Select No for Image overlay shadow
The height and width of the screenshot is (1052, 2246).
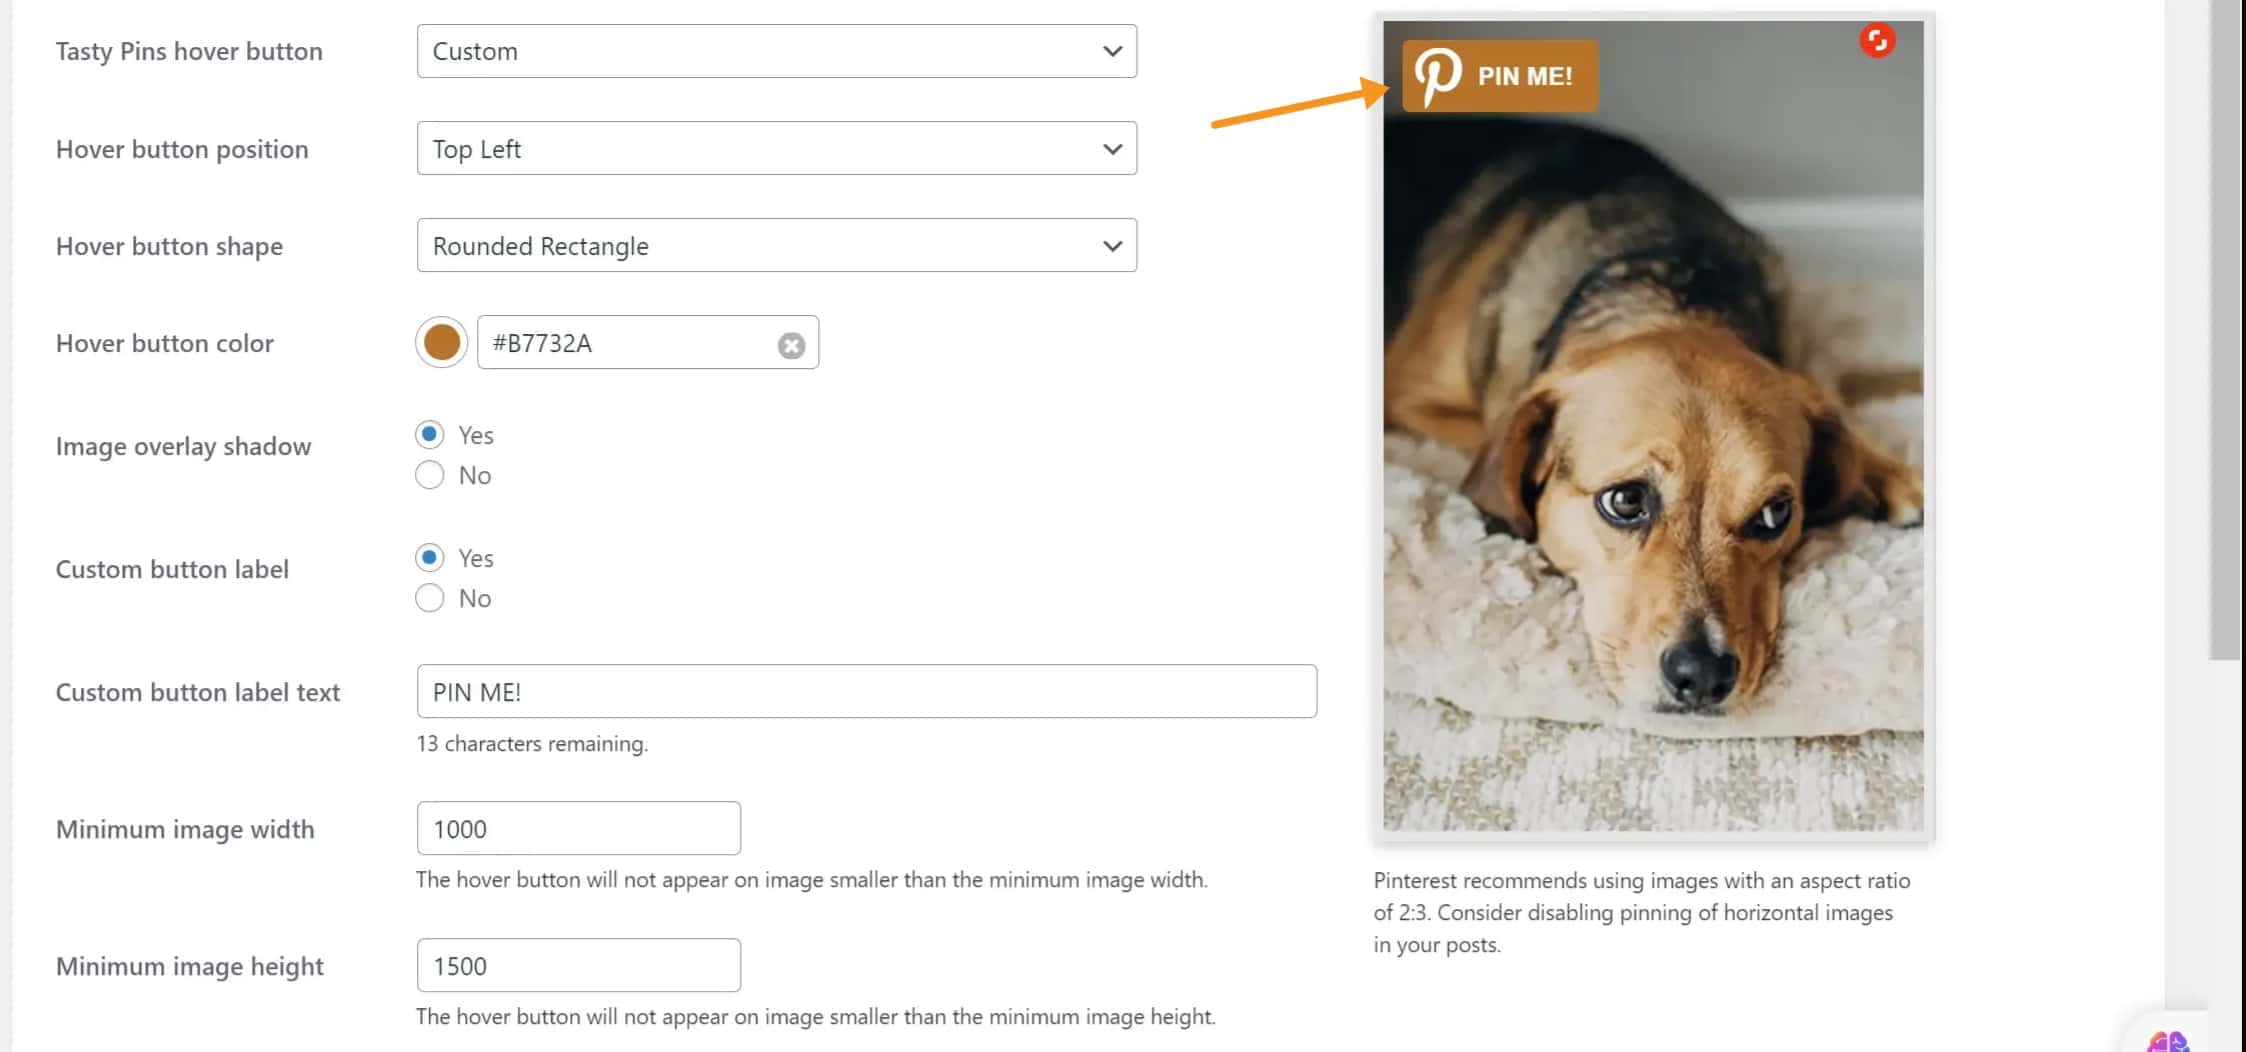429,475
